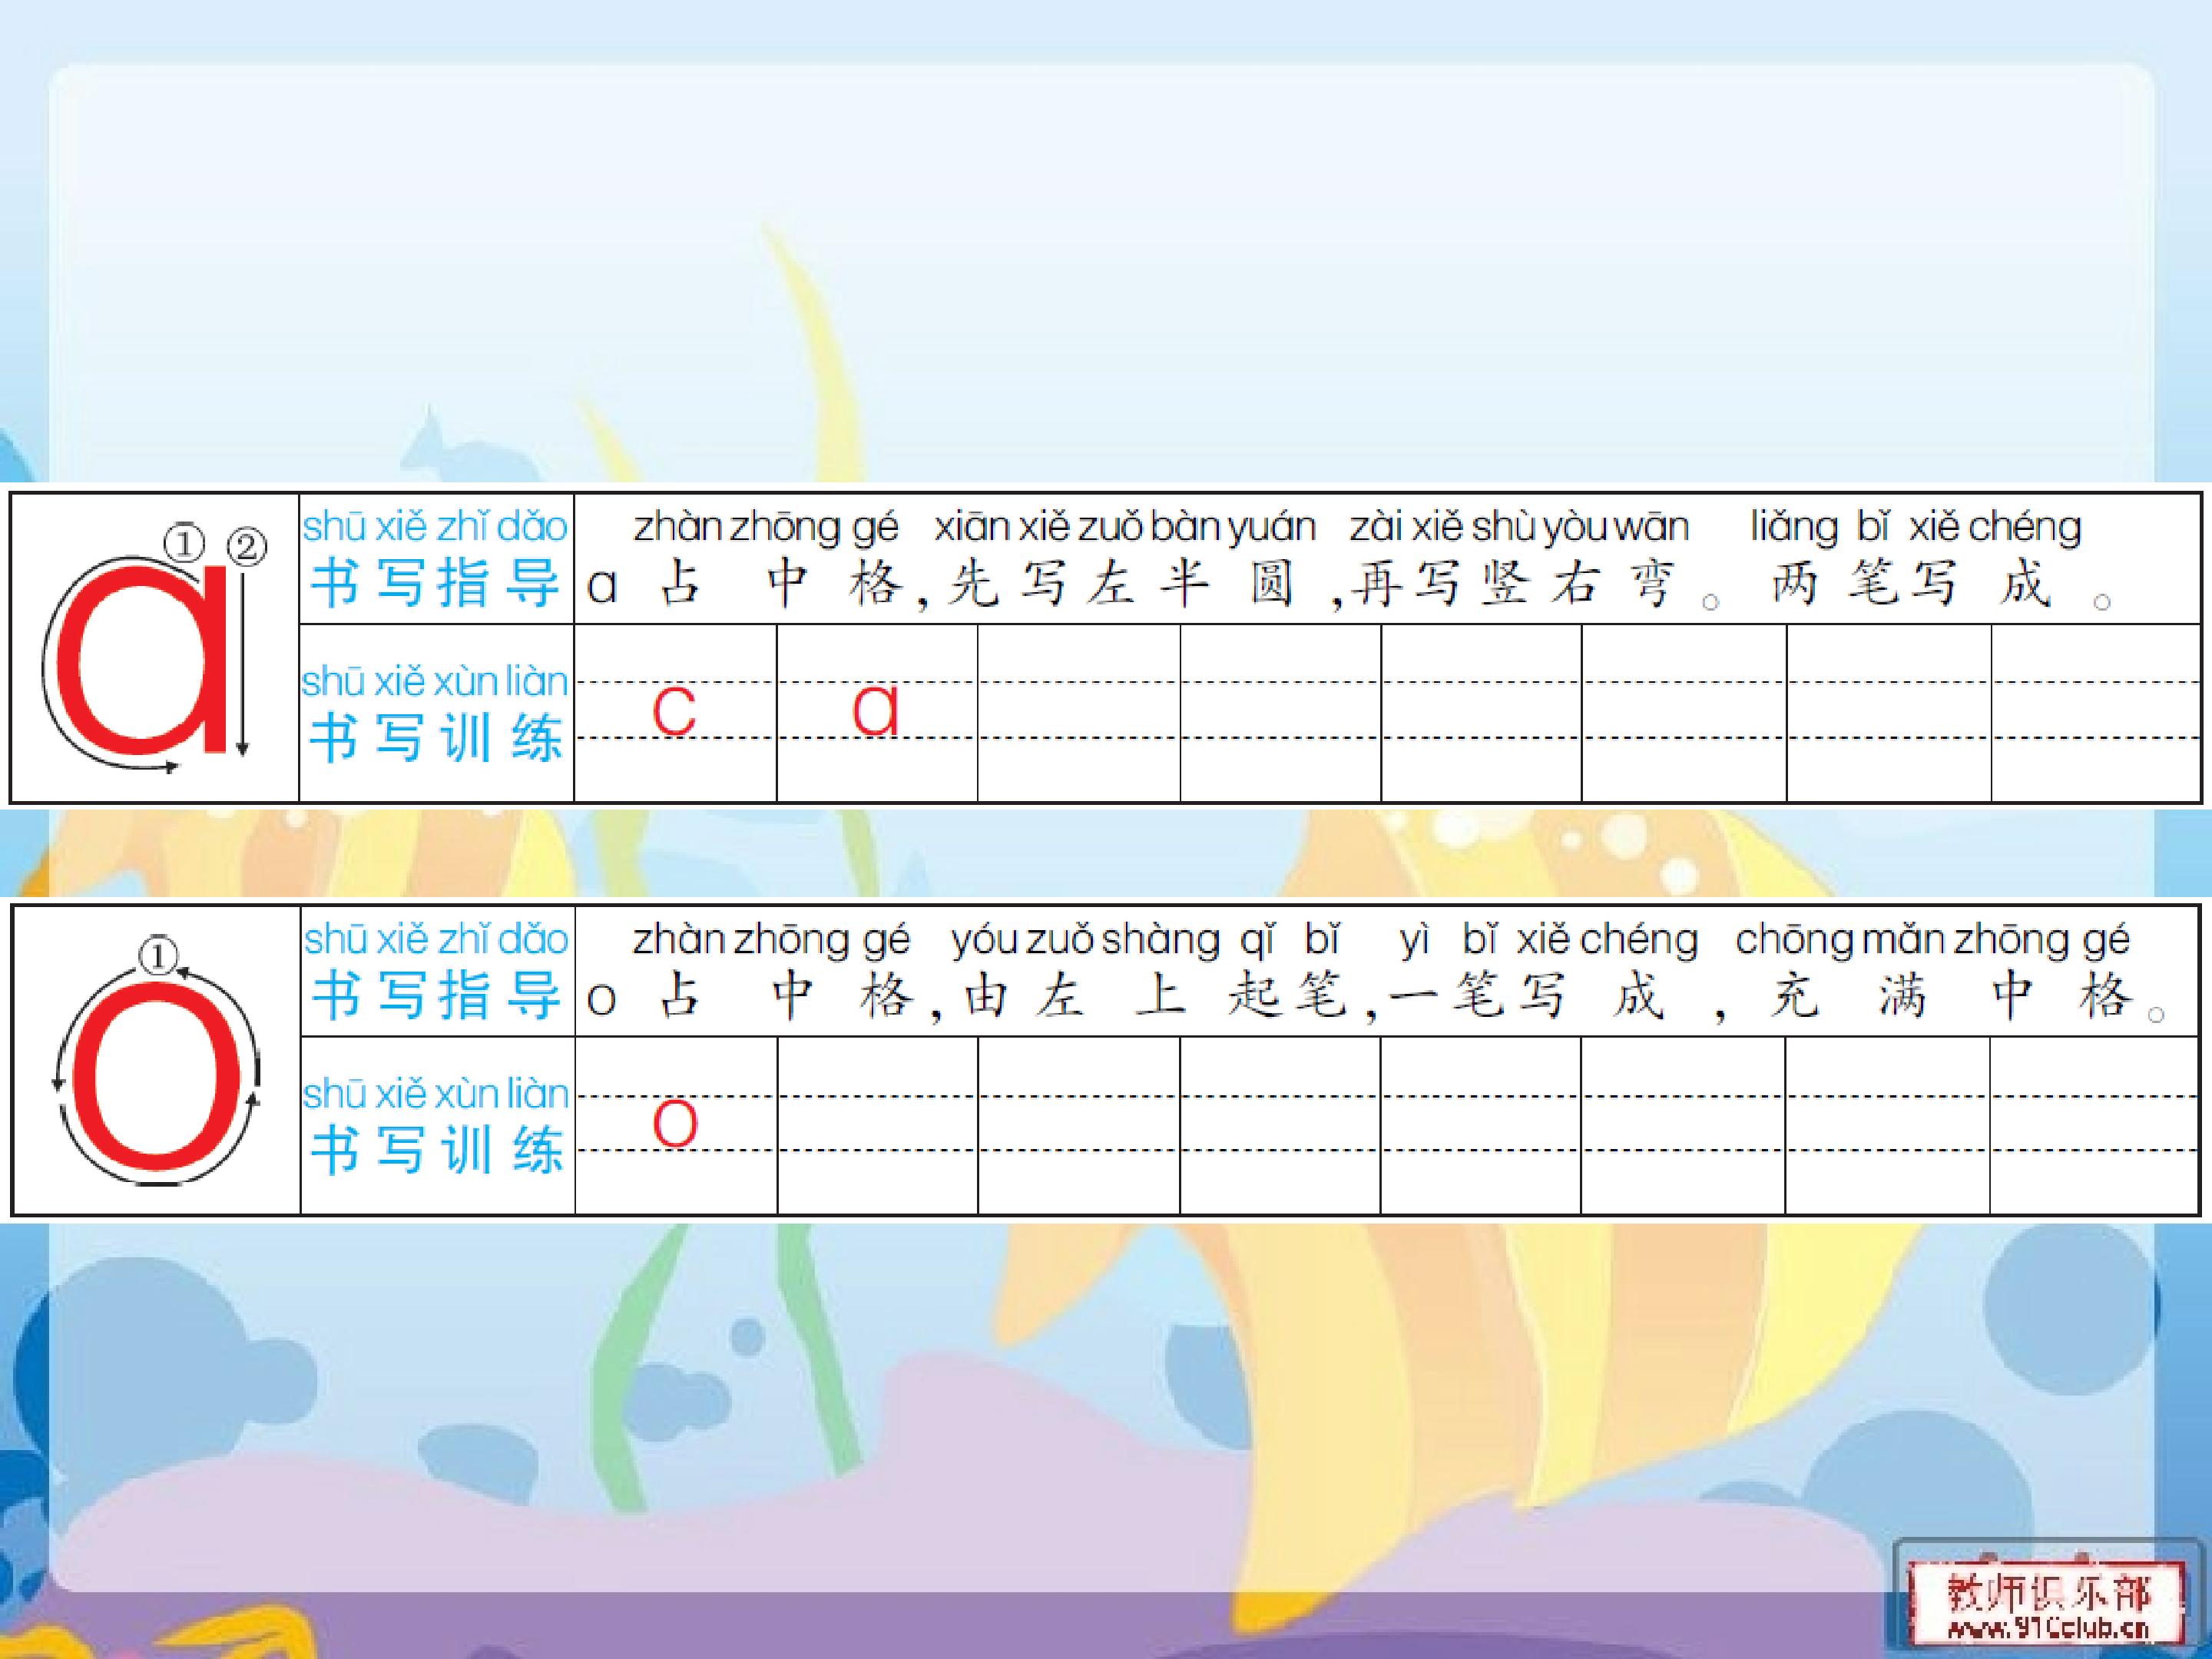Image resolution: width=2212 pixels, height=1659 pixels.
Task: Click the instruction text 由左上起笔
Action: click(1155, 996)
